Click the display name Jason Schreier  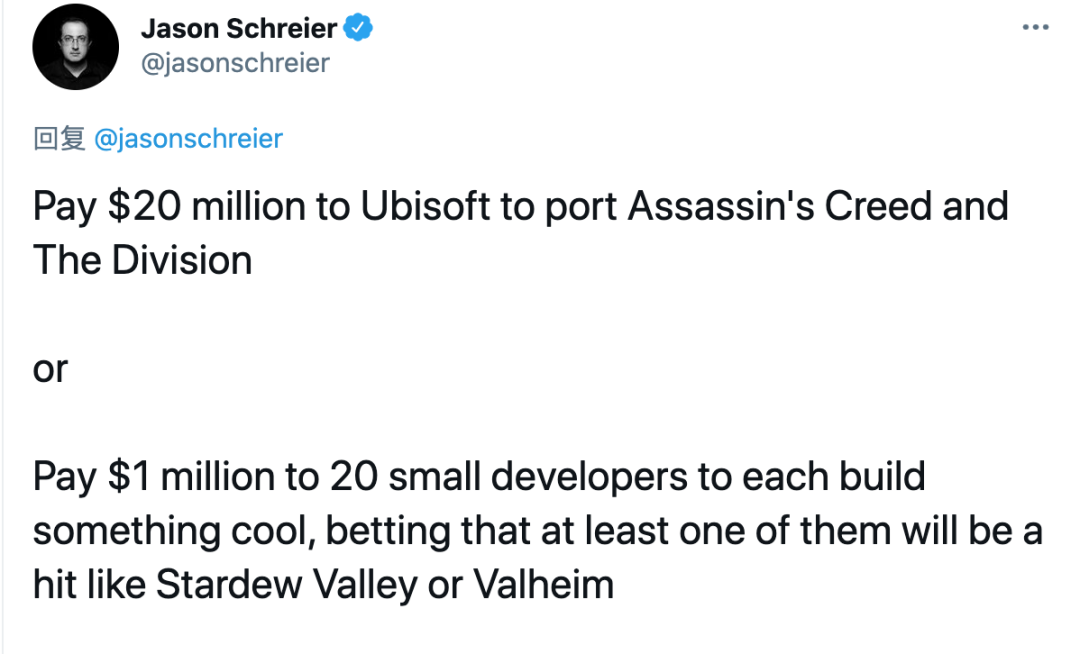point(239,28)
